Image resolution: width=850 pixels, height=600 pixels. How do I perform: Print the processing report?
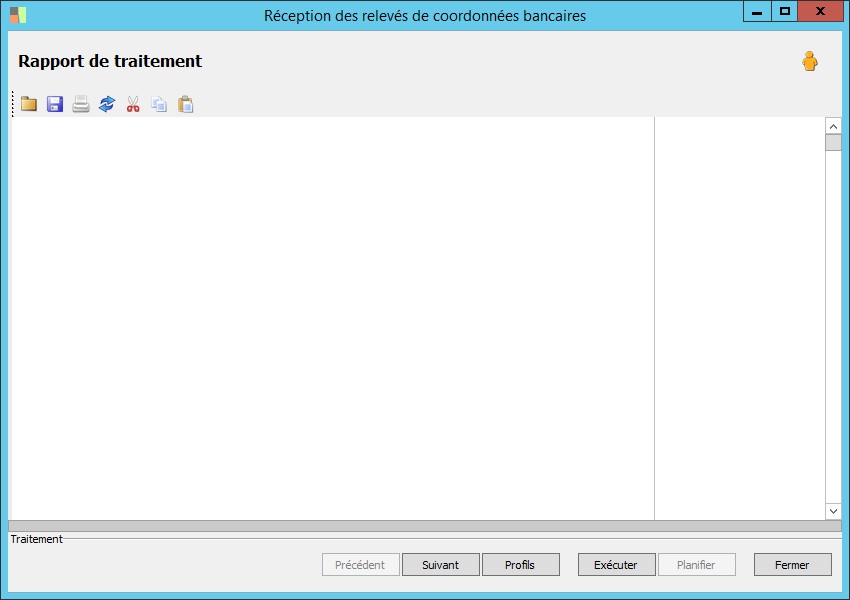[81, 104]
